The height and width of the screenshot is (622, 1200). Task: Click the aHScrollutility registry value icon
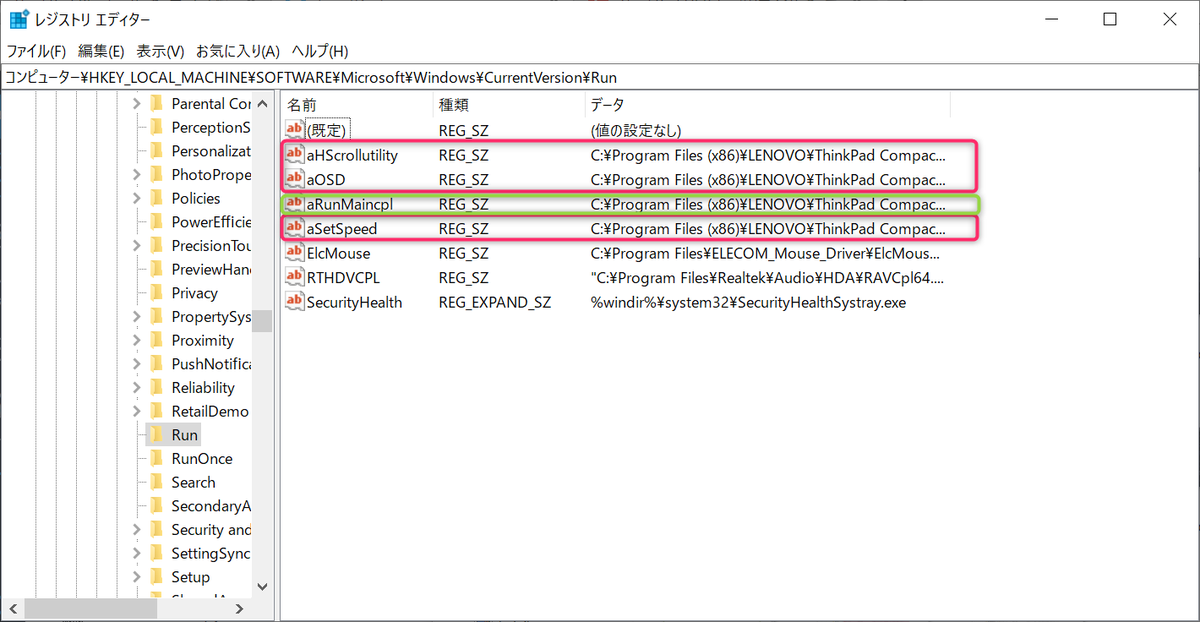coord(295,155)
